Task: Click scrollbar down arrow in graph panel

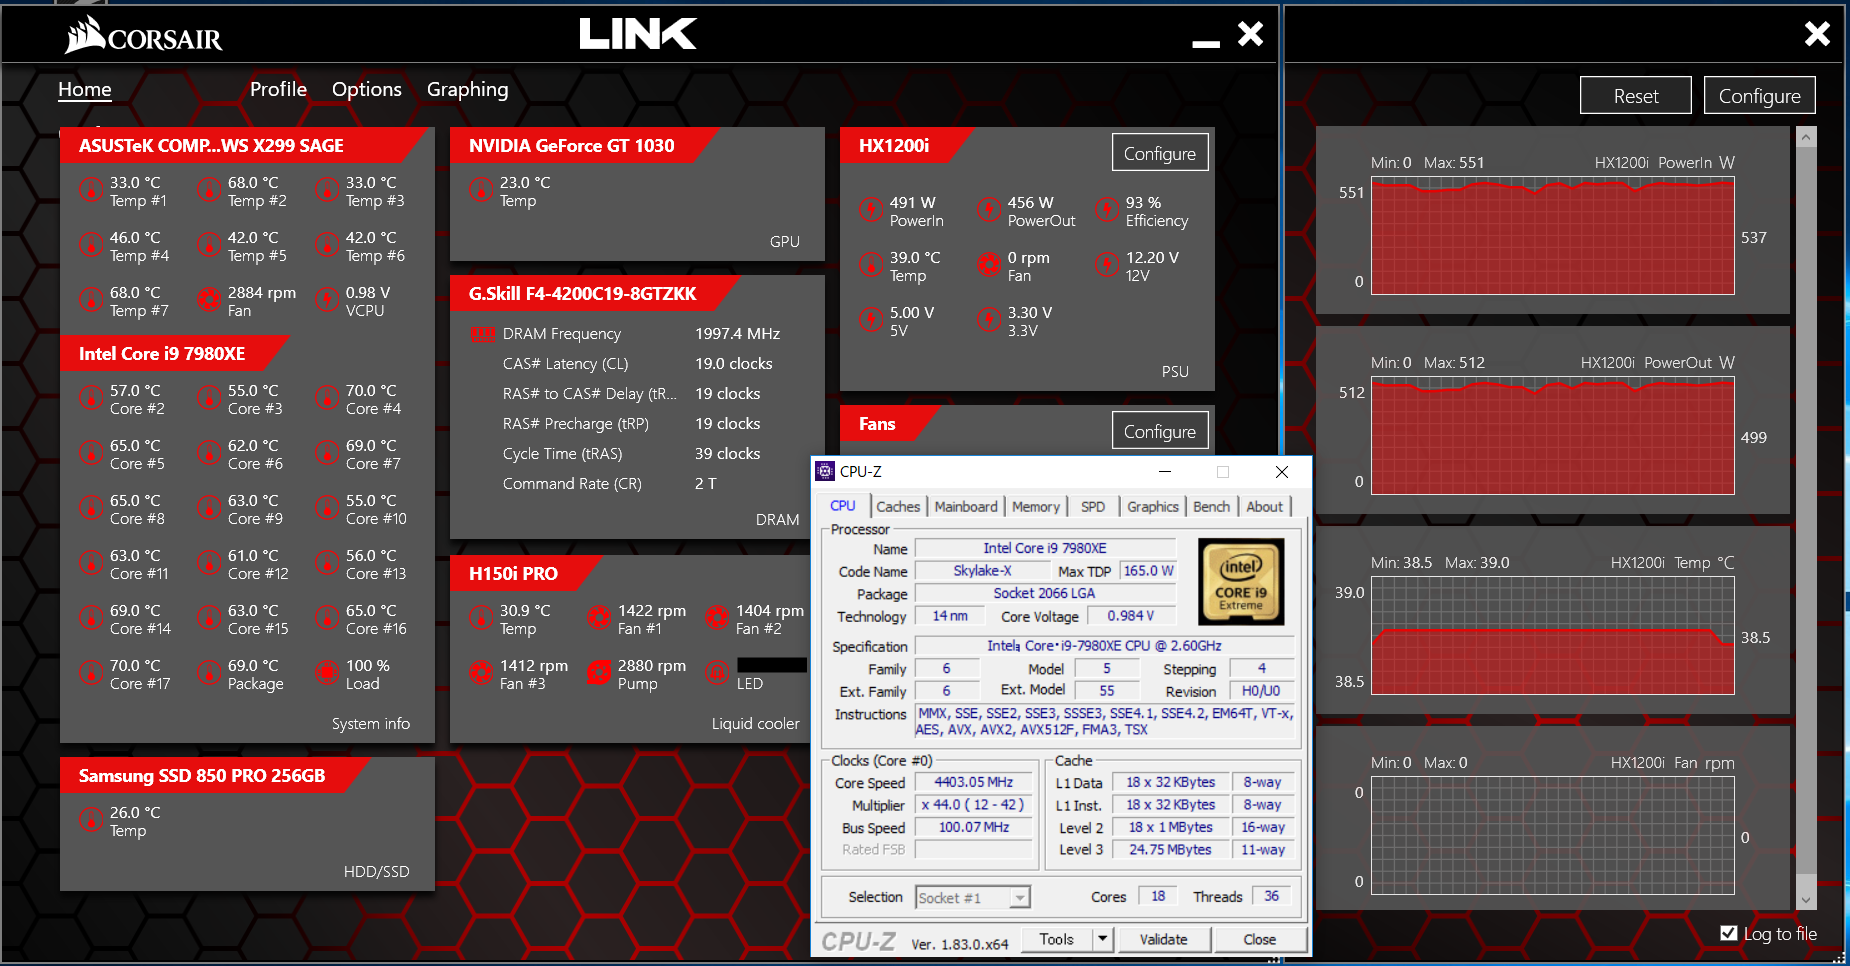Action: pyautogui.click(x=1806, y=900)
